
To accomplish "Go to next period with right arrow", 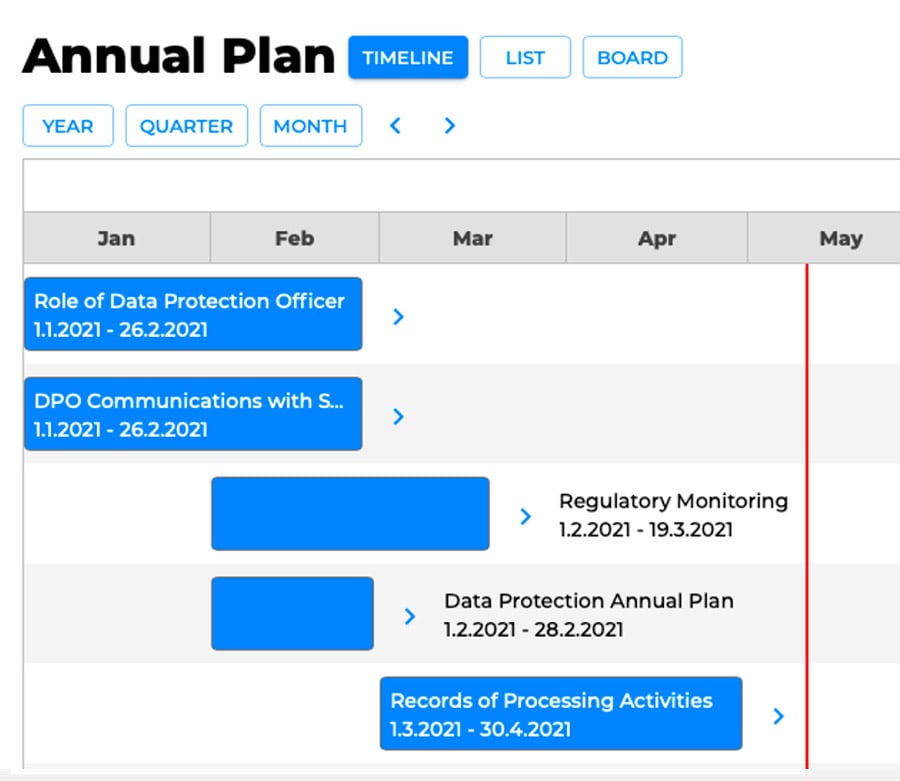I will coord(449,126).
